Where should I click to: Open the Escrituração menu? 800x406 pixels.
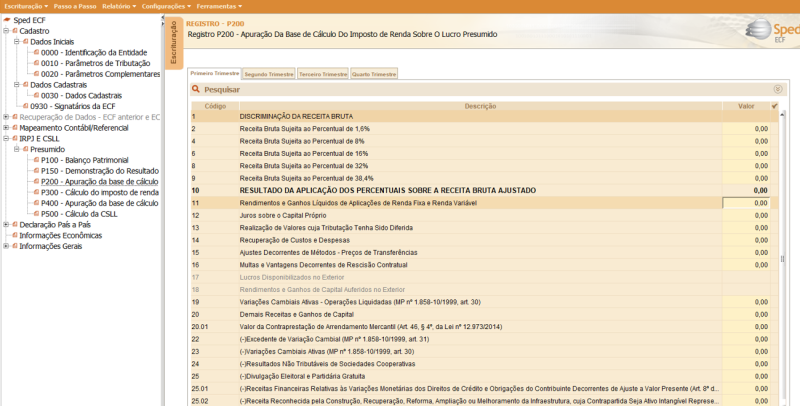point(26,6)
